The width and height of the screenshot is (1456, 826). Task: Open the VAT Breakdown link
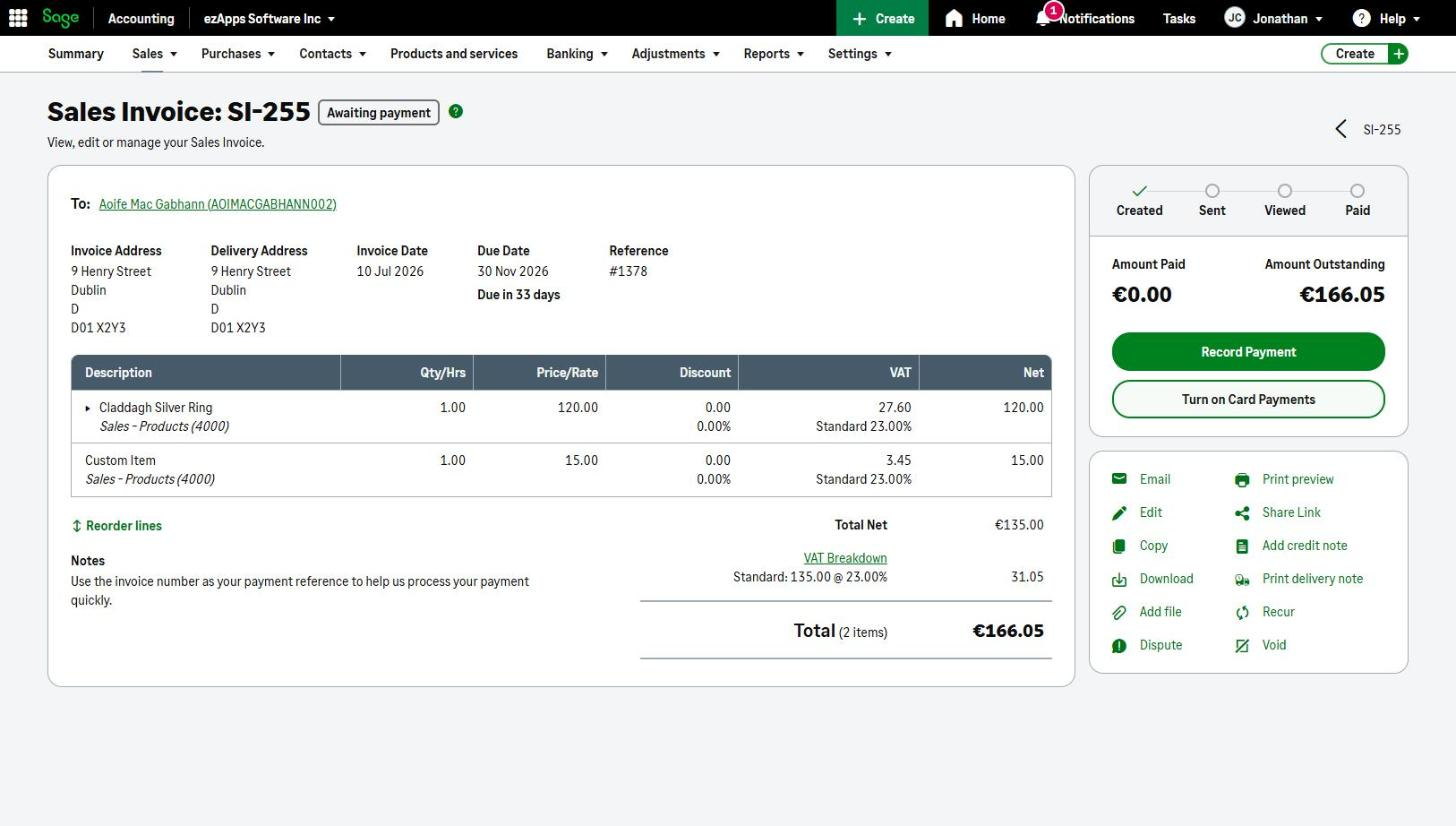845,558
